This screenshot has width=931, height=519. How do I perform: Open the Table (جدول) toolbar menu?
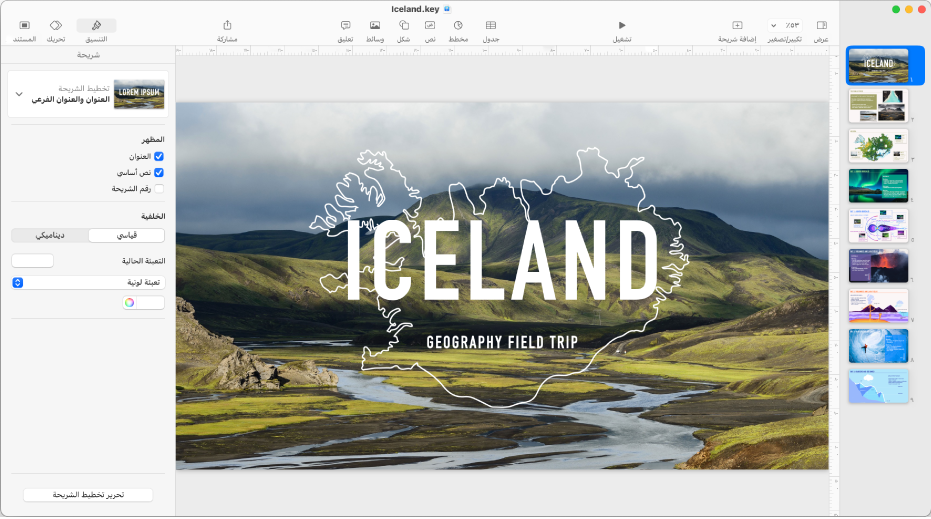[x=491, y=26]
